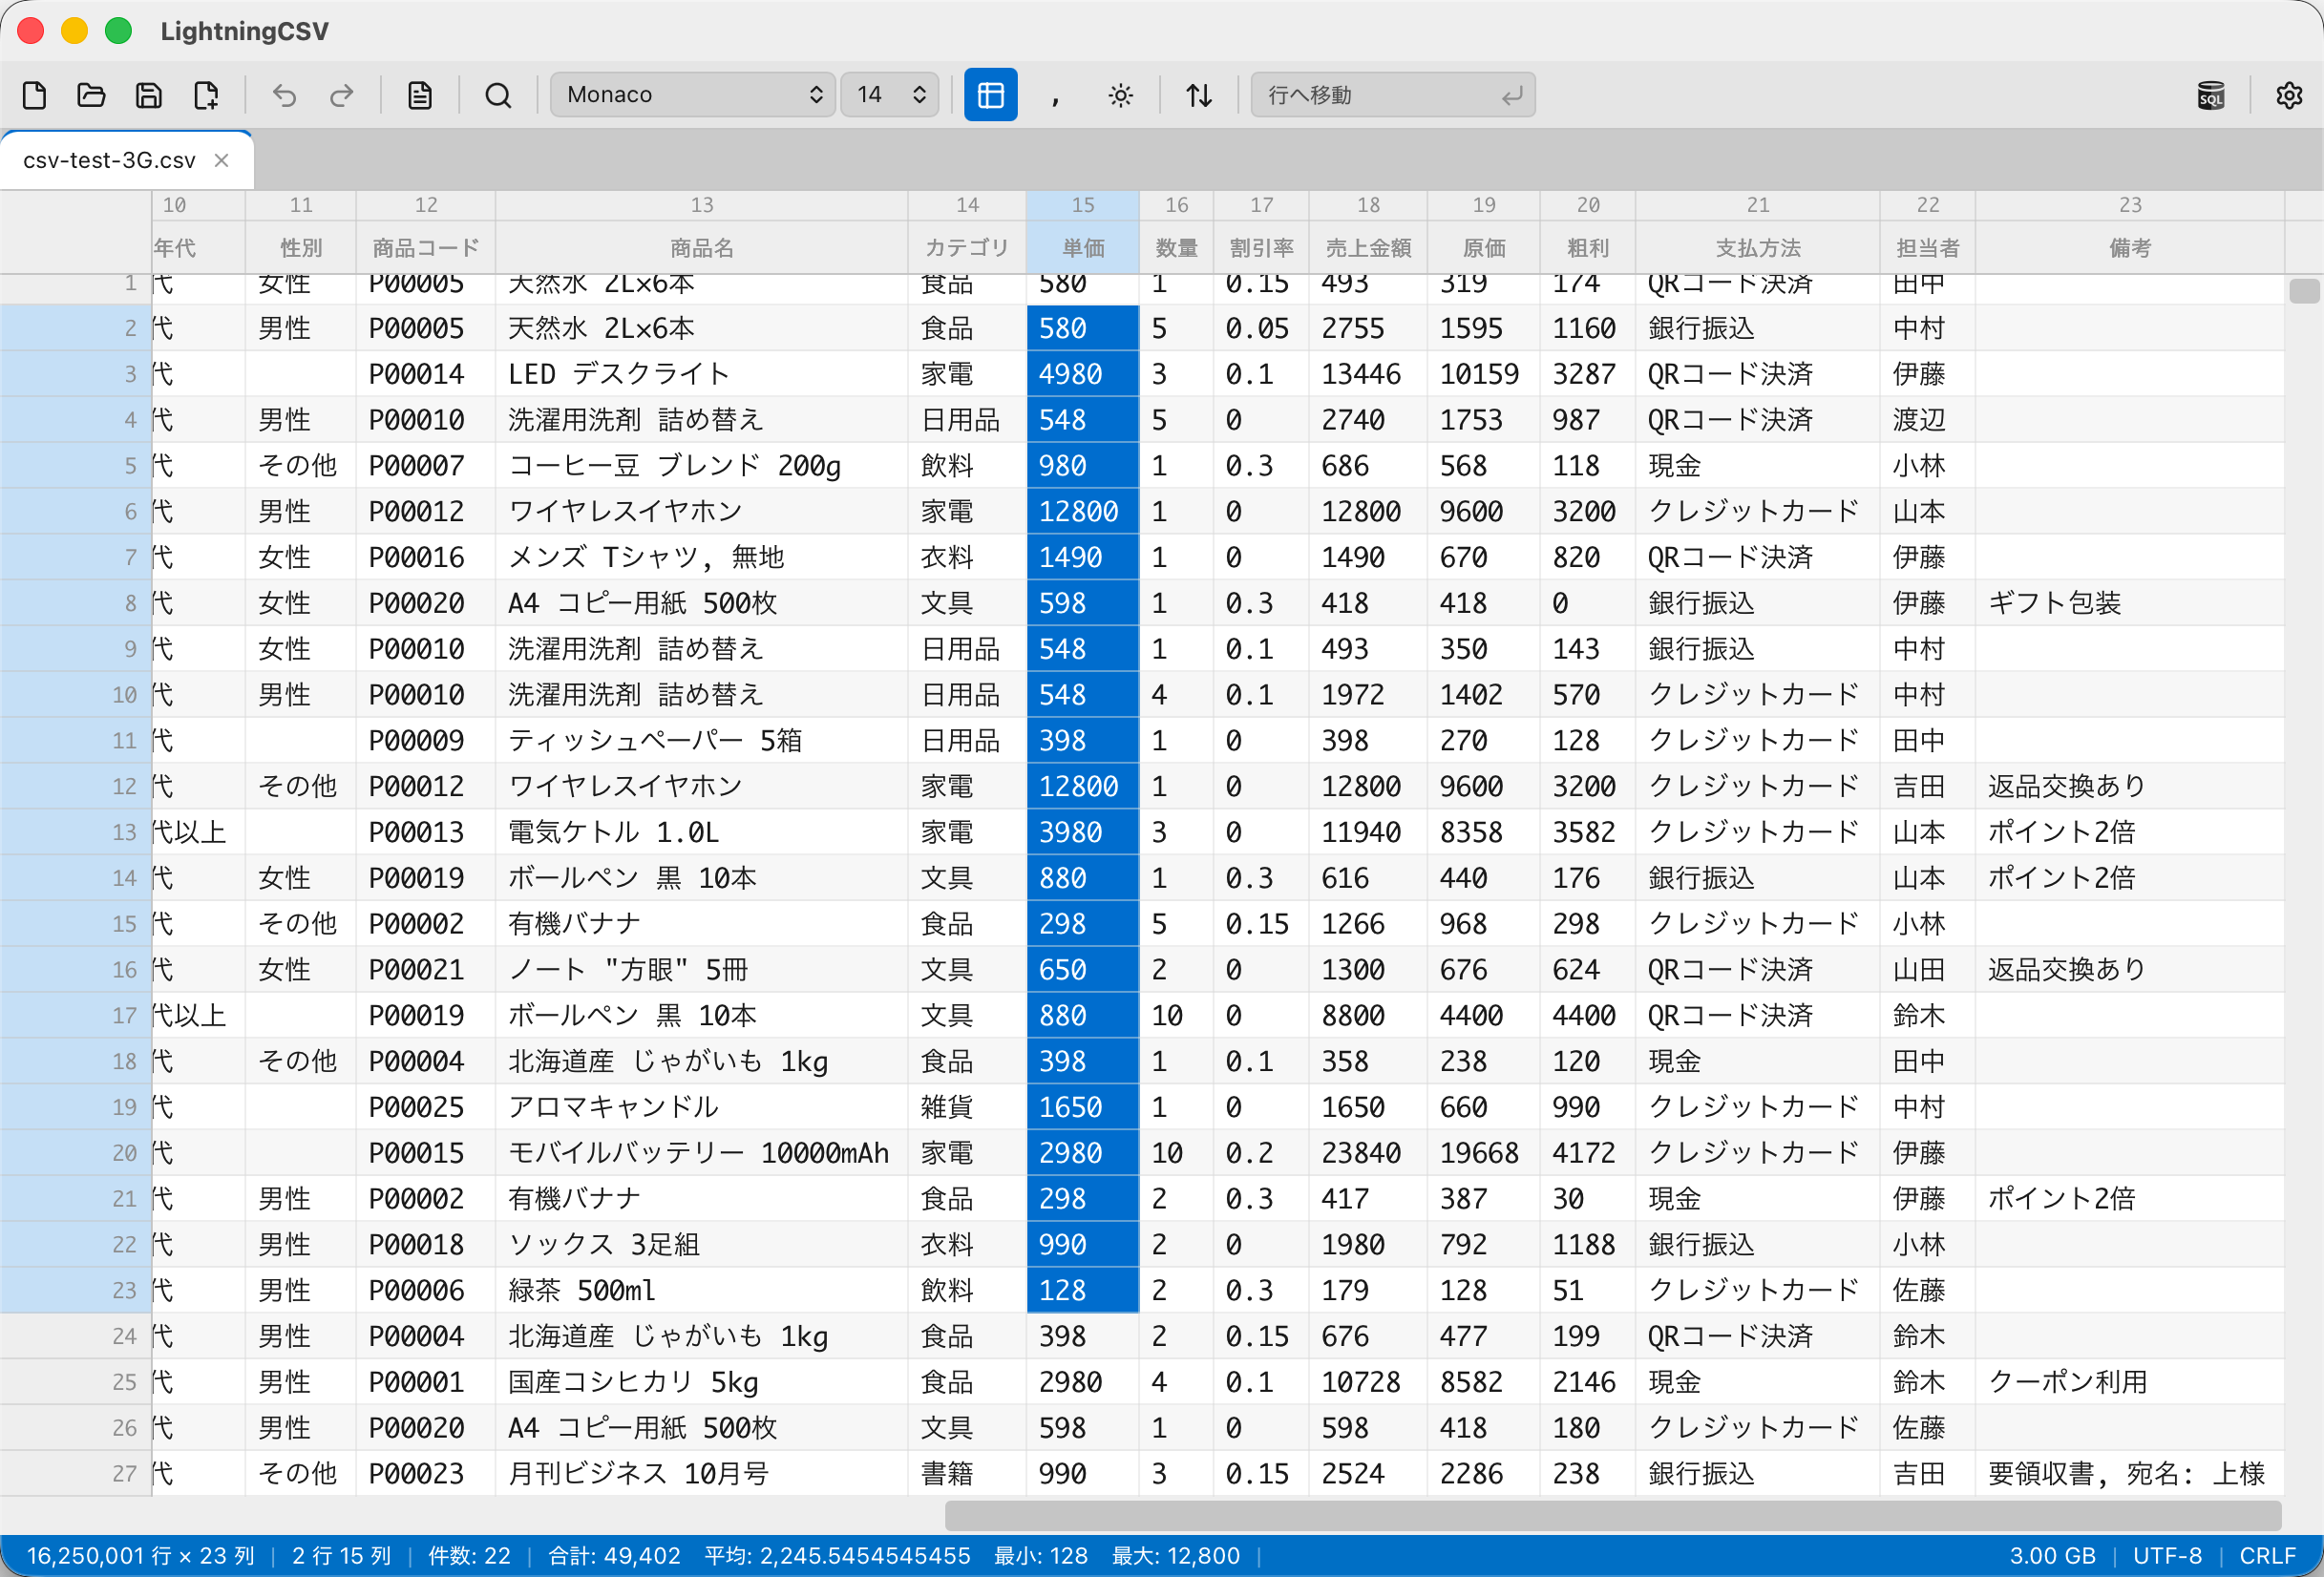The height and width of the screenshot is (1577, 2324).
Task: Click the comma delimiter button
Action: pos(1056,95)
